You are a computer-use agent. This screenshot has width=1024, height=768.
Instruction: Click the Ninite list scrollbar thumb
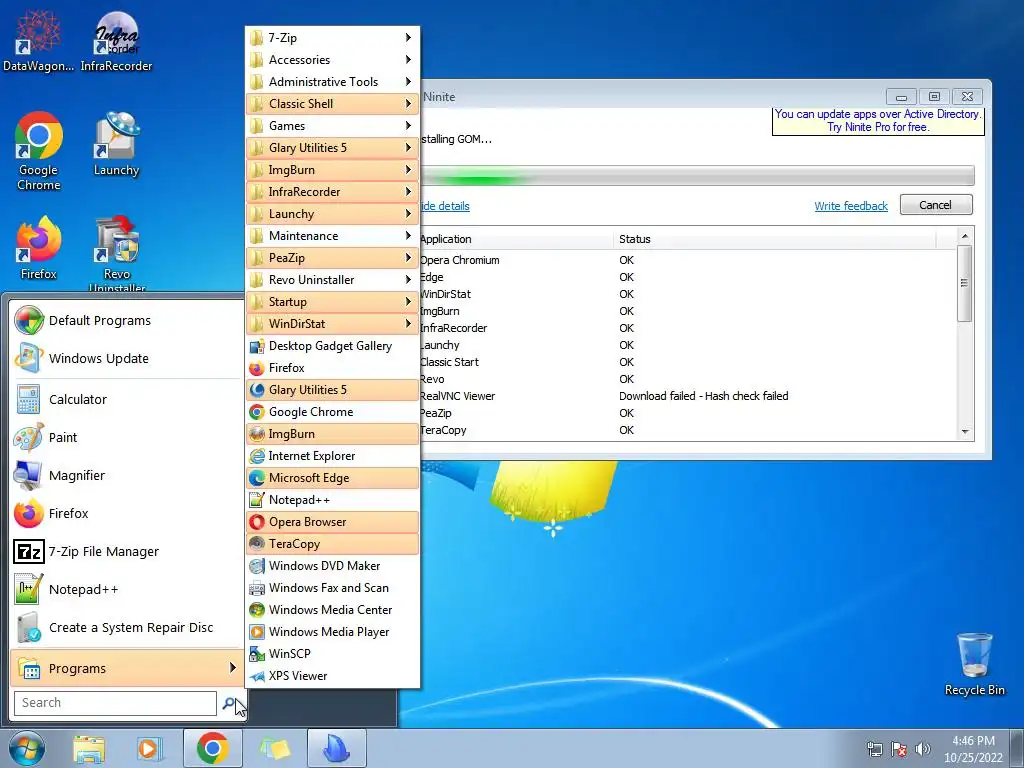pyautogui.click(x=965, y=283)
